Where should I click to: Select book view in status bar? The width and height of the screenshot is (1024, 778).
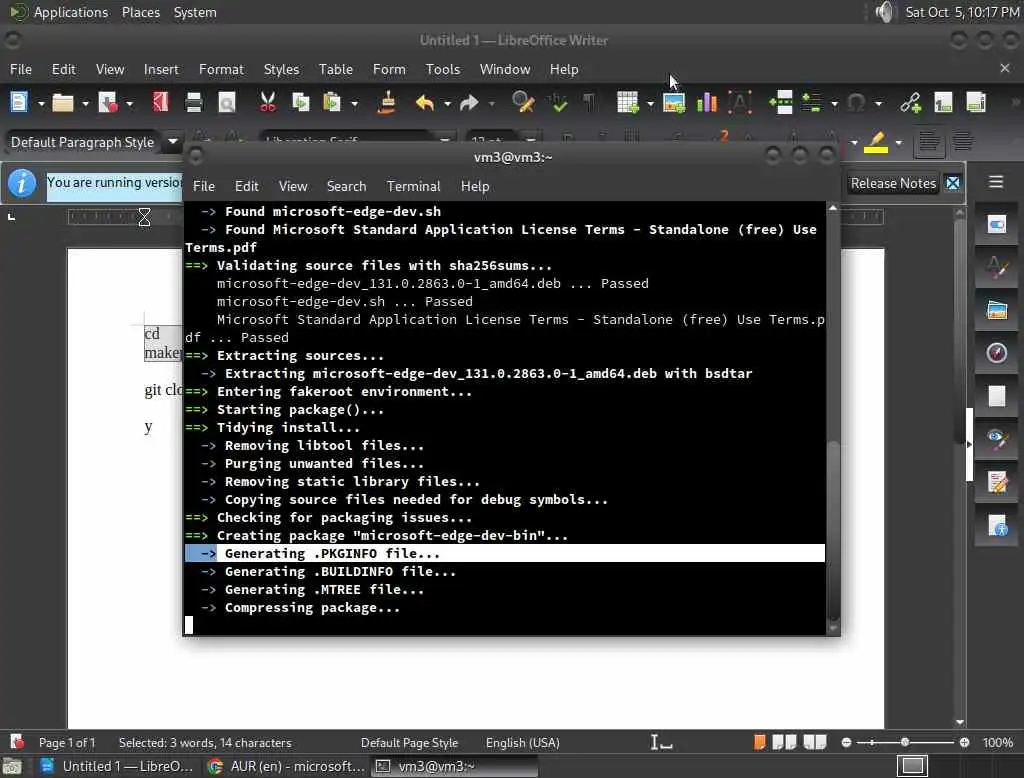[x=814, y=742]
